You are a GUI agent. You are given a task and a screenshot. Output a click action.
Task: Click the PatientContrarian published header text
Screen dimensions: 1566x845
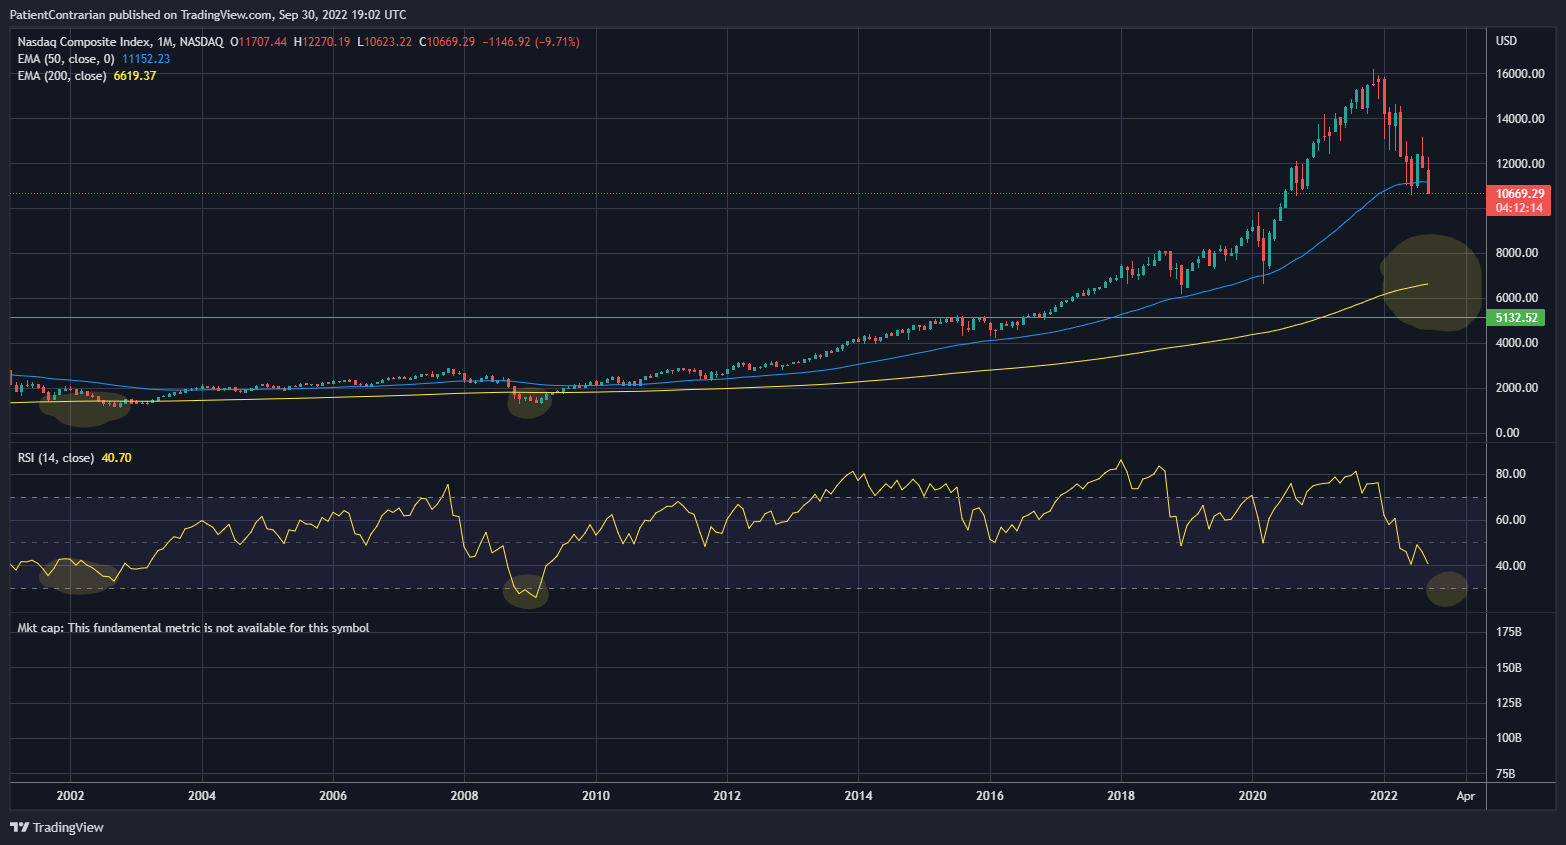[208, 14]
